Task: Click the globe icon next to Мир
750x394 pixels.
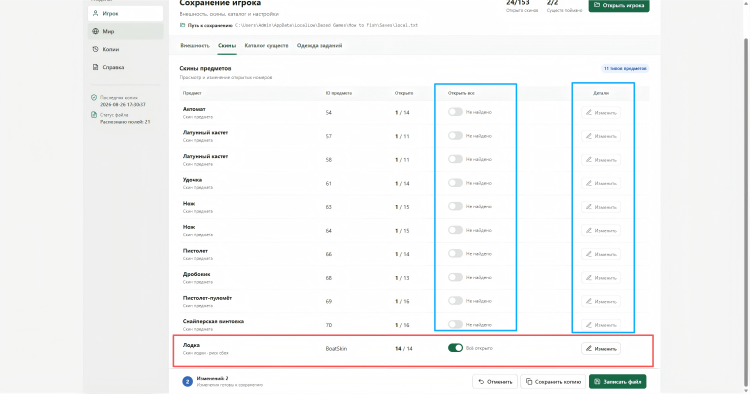Action: 95,31
